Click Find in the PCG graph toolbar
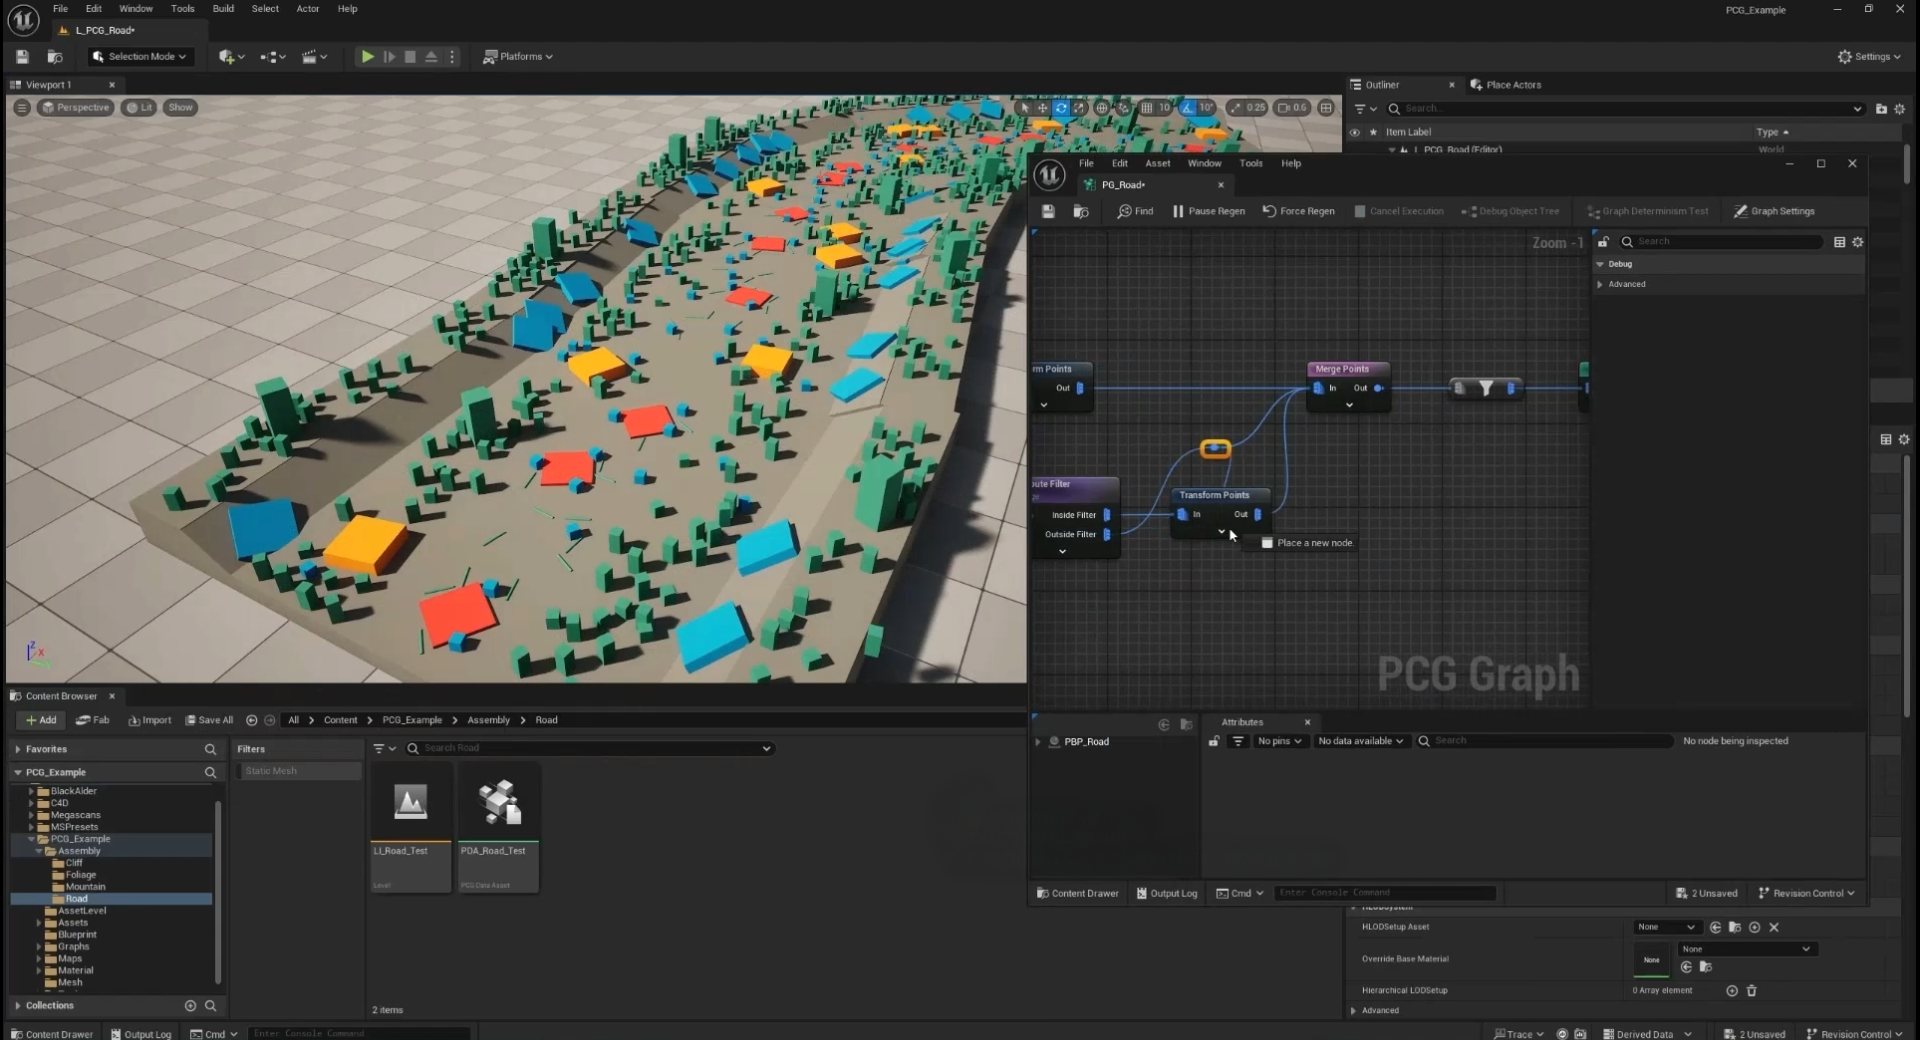The image size is (1920, 1040). (1135, 211)
